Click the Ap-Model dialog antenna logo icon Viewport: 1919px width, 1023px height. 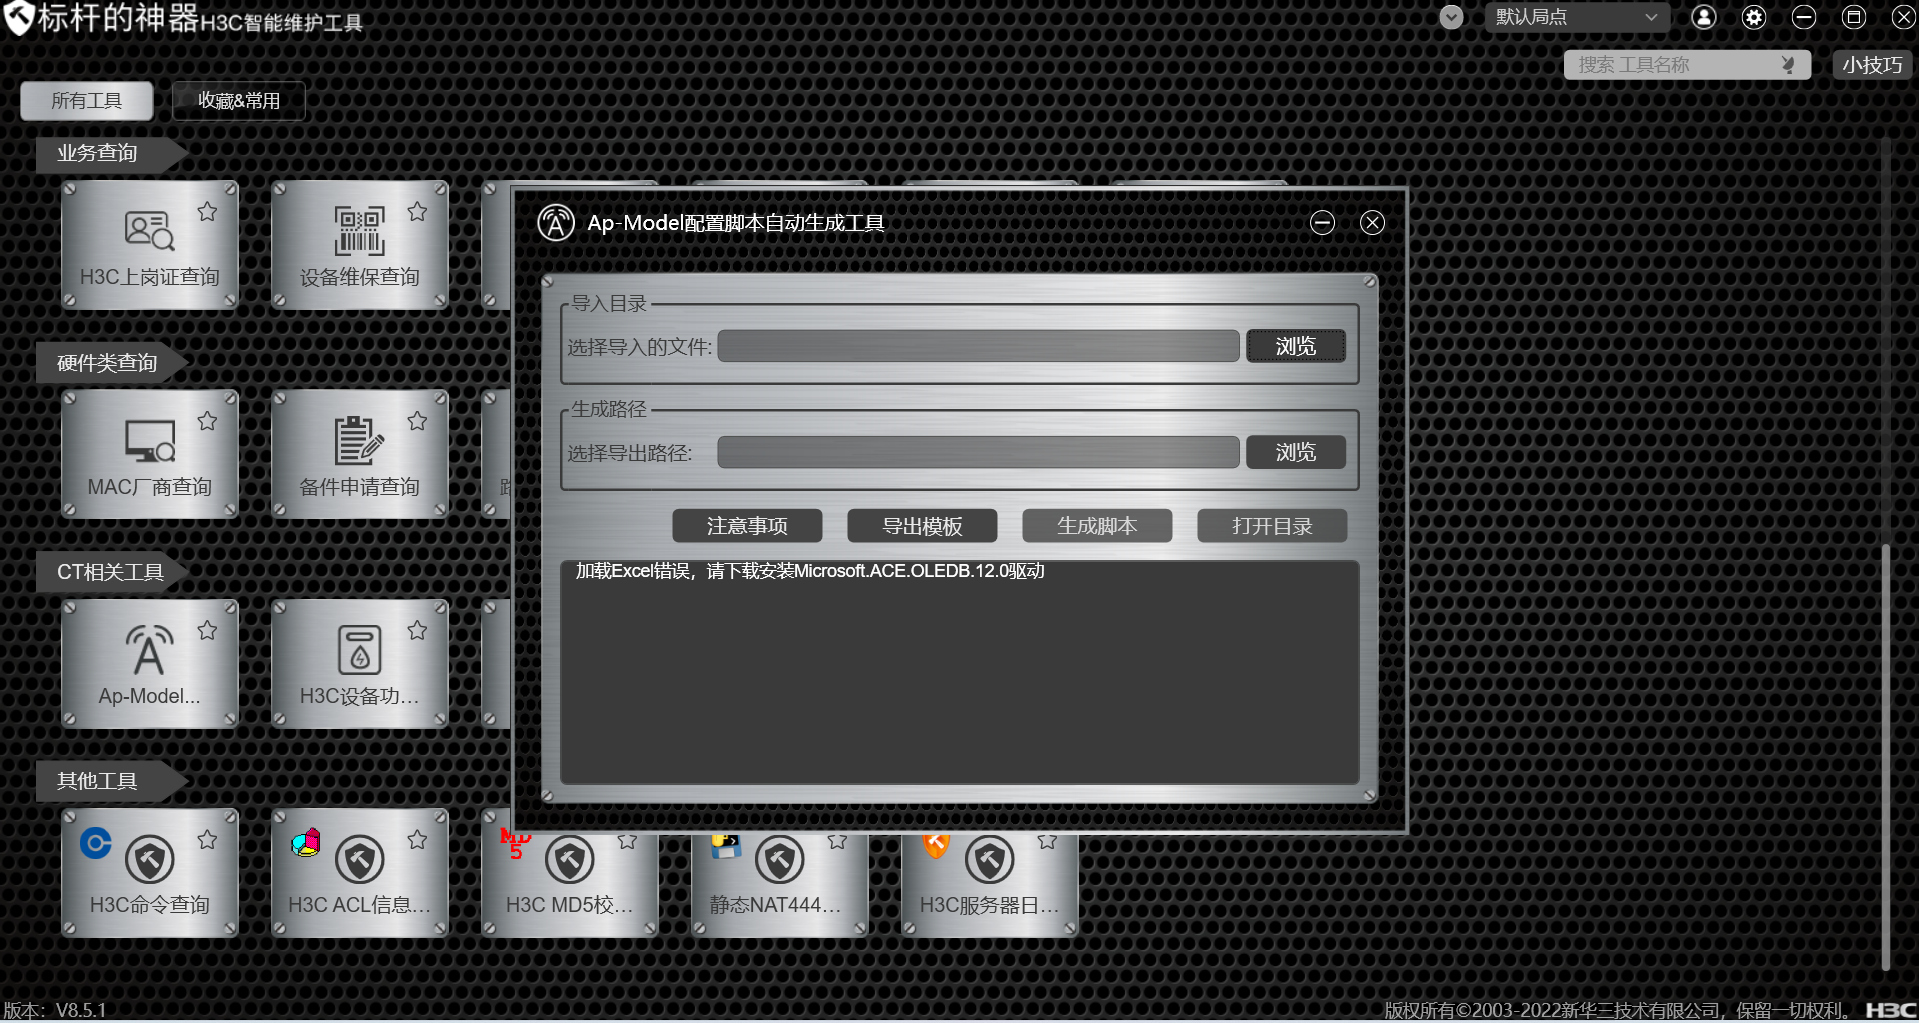[556, 222]
